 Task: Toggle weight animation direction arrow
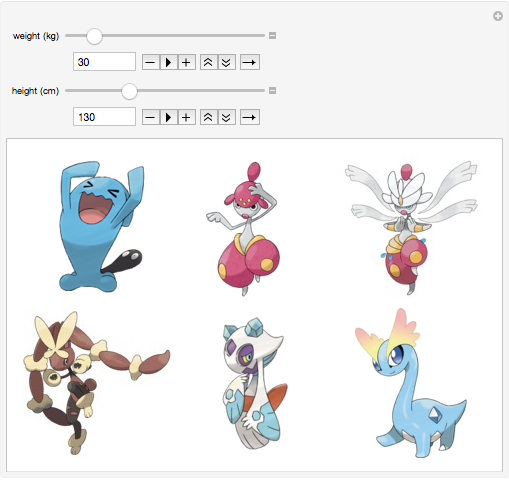[250, 62]
